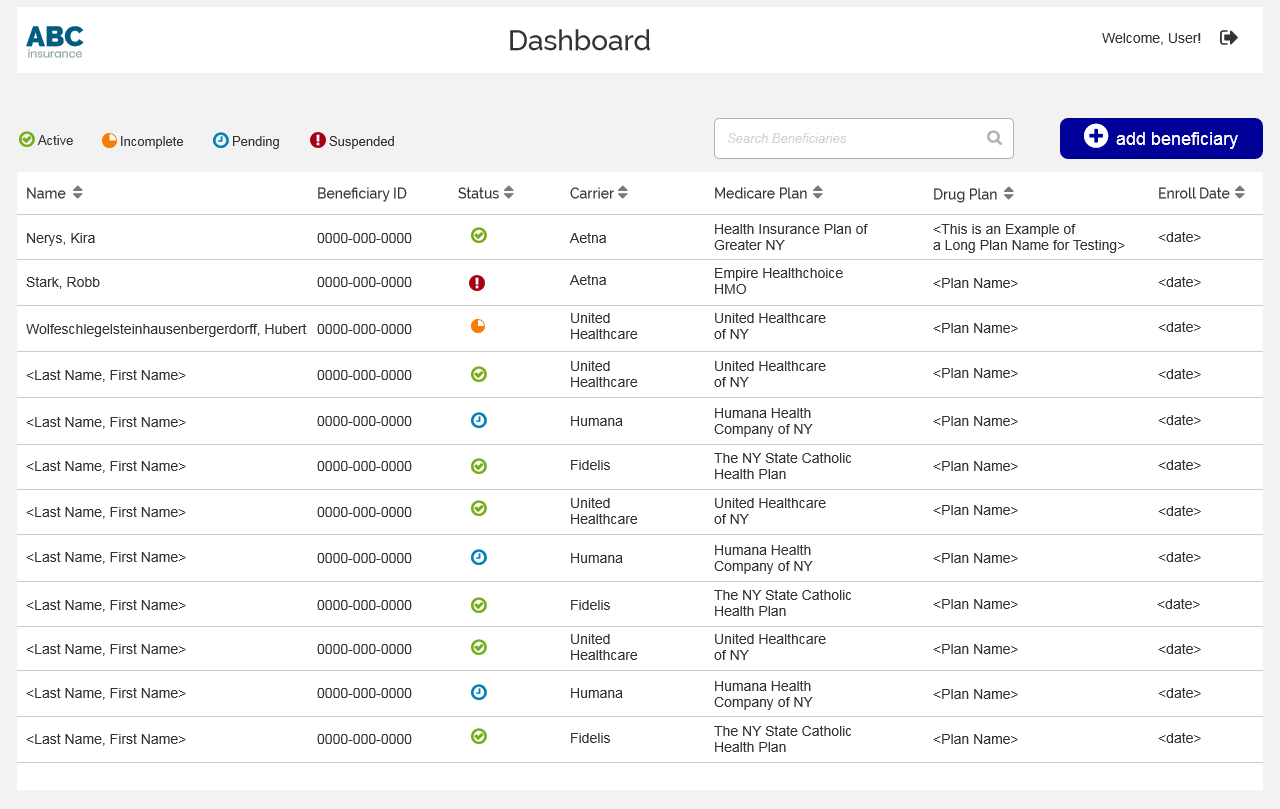The width and height of the screenshot is (1280, 809).
Task: Click the add beneficiary button
Action: coord(1161,138)
